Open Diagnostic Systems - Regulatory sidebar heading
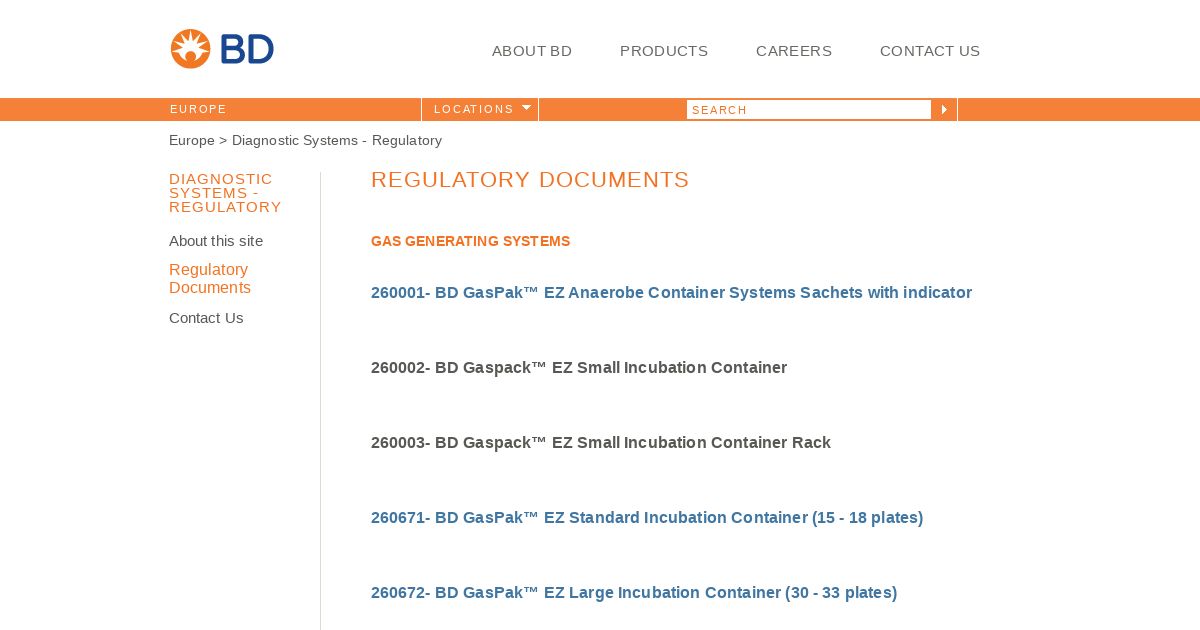Viewport: 1200px width, 630px height. [225, 193]
